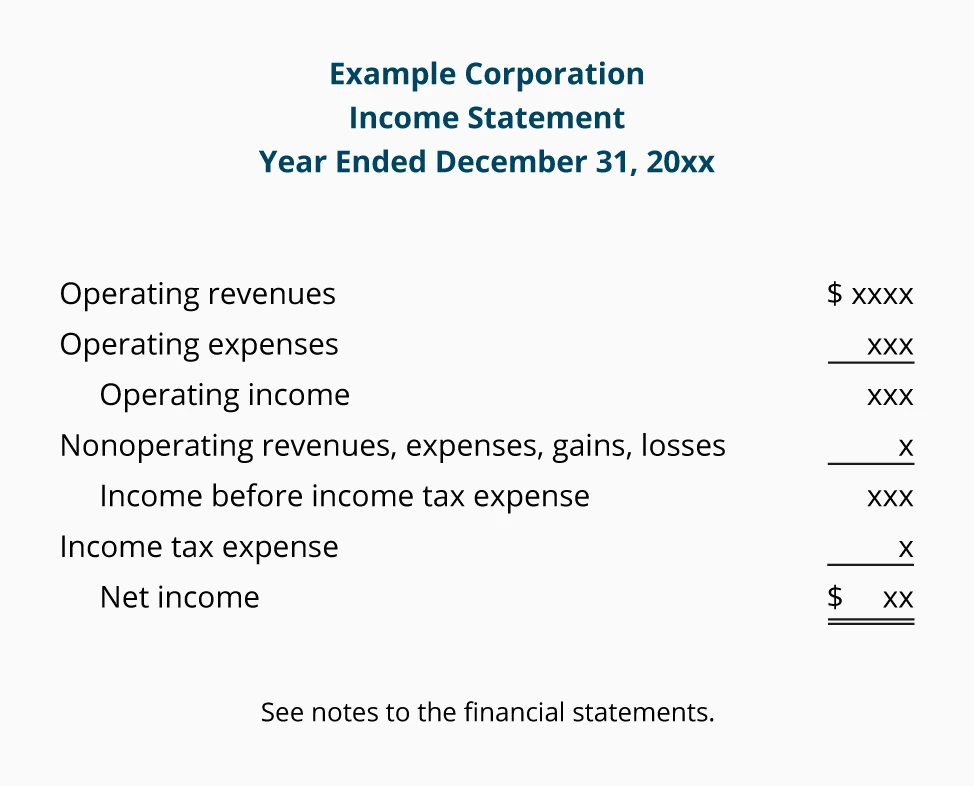
Task: Click the dollar sign beside Operating revenues amount
Action: [835, 294]
